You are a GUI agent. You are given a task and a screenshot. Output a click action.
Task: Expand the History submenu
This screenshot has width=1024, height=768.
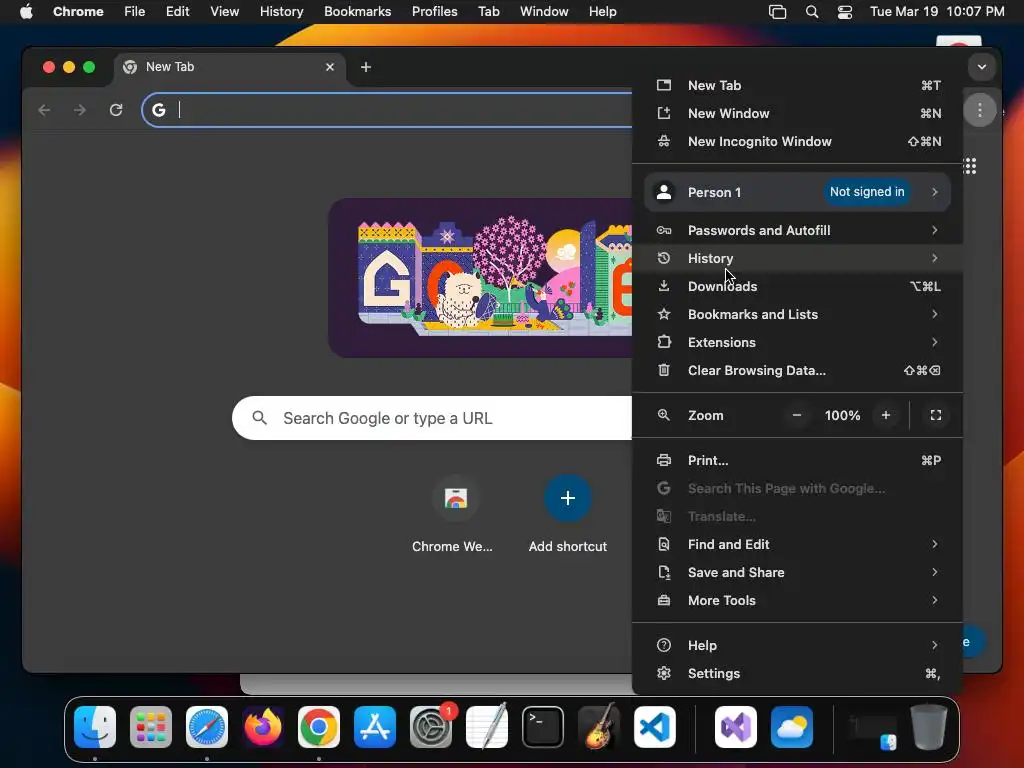(x=797, y=259)
